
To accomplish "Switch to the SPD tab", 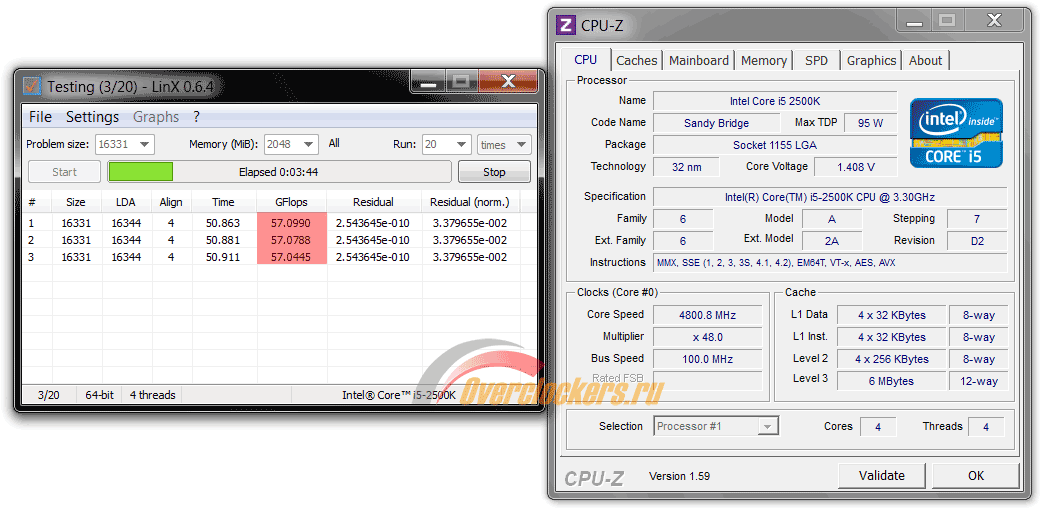I will (816, 60).
